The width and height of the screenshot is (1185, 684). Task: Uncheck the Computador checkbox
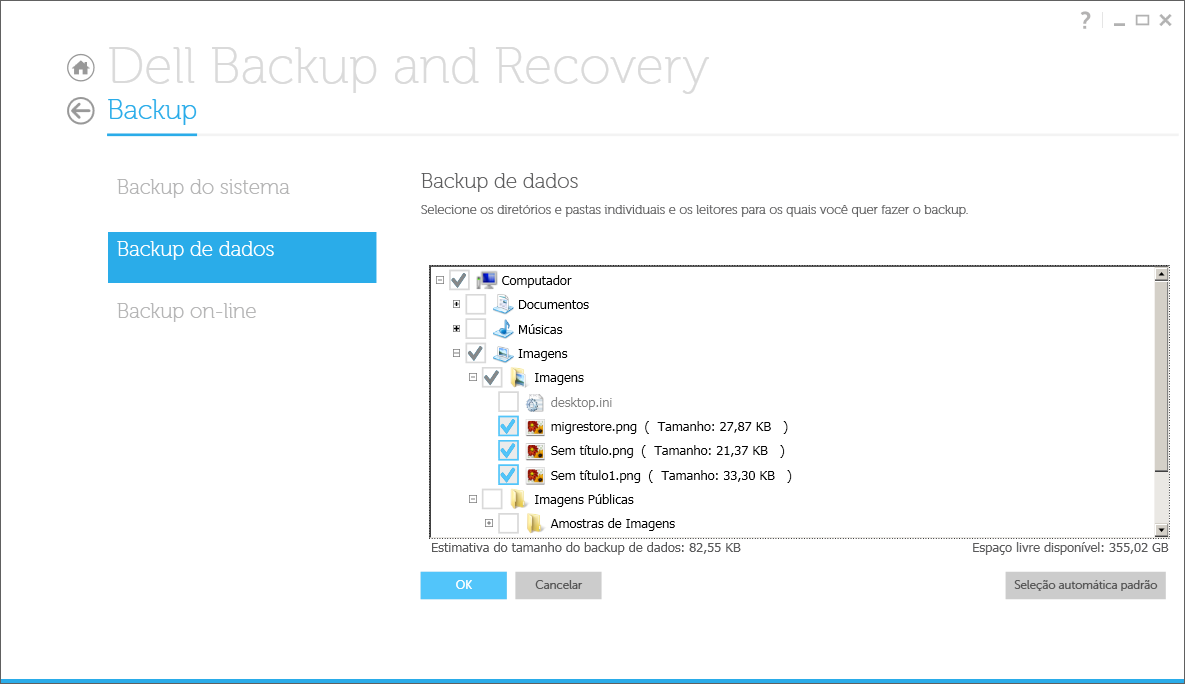point(459,280)
